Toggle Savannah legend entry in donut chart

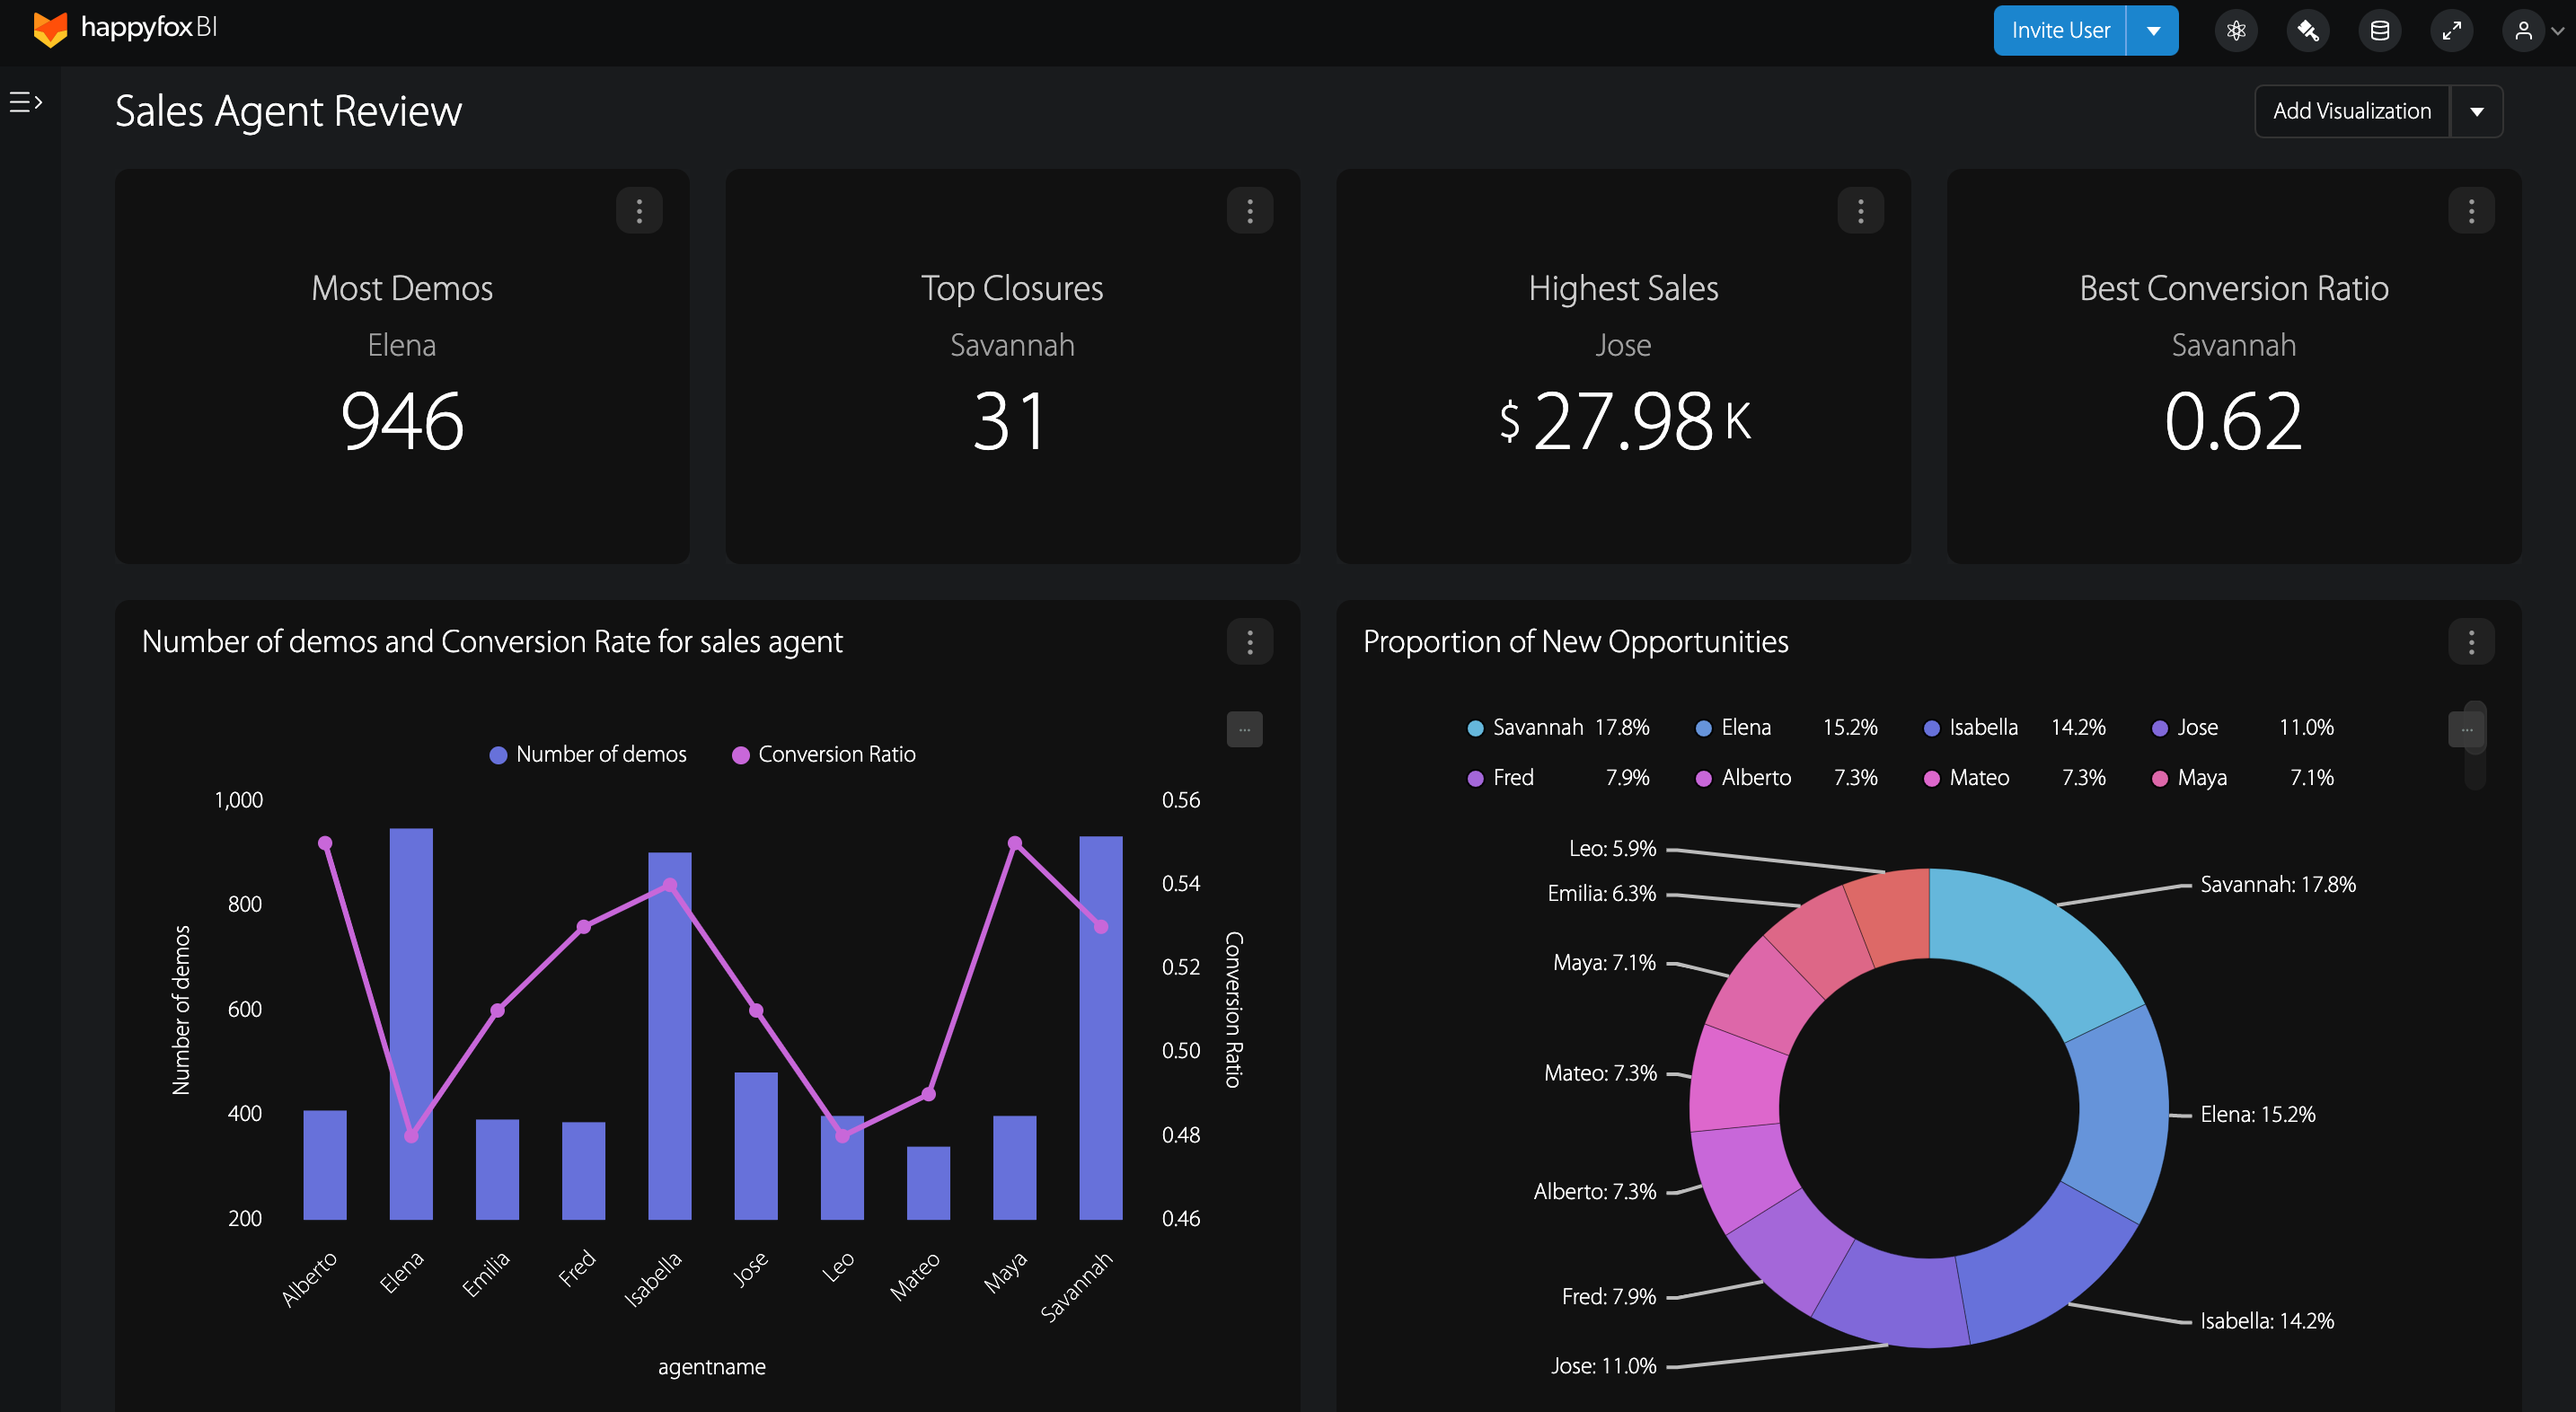point(1558,727)
